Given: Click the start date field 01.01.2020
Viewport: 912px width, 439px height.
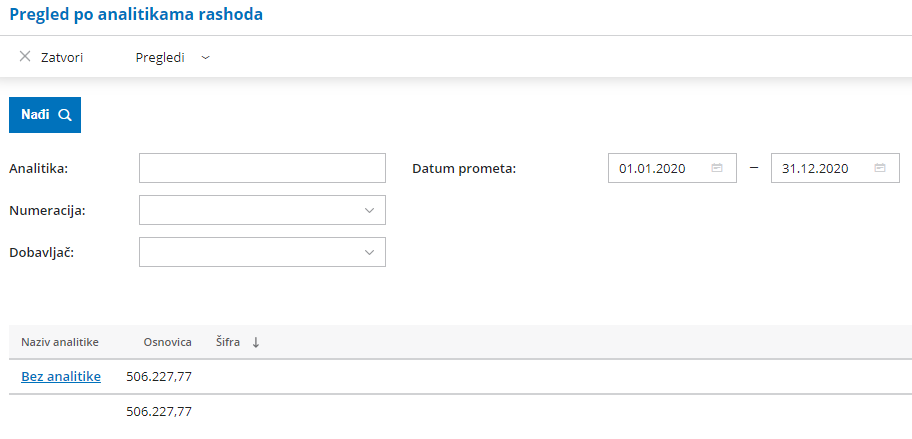Looking at the screenshot, I should point(672,168).
